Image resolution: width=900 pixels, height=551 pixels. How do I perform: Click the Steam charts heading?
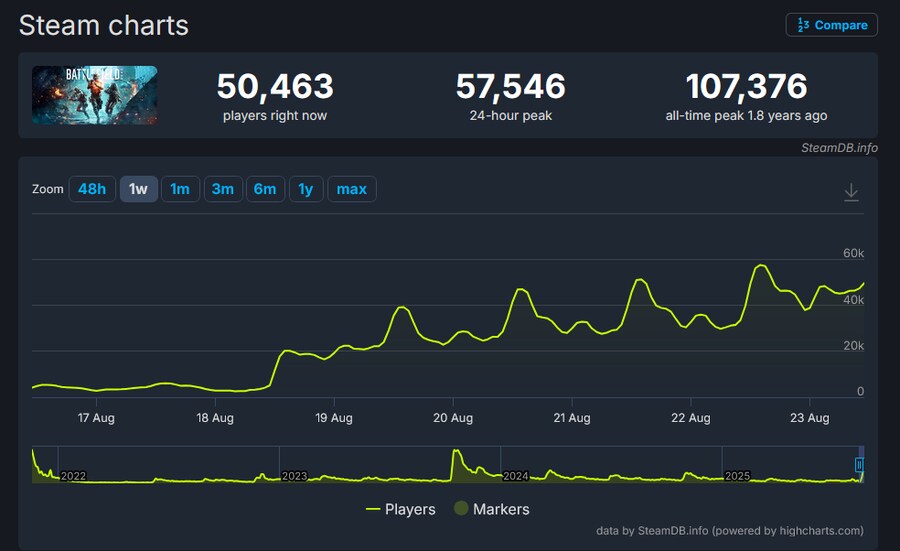click(x=104, y=26)
